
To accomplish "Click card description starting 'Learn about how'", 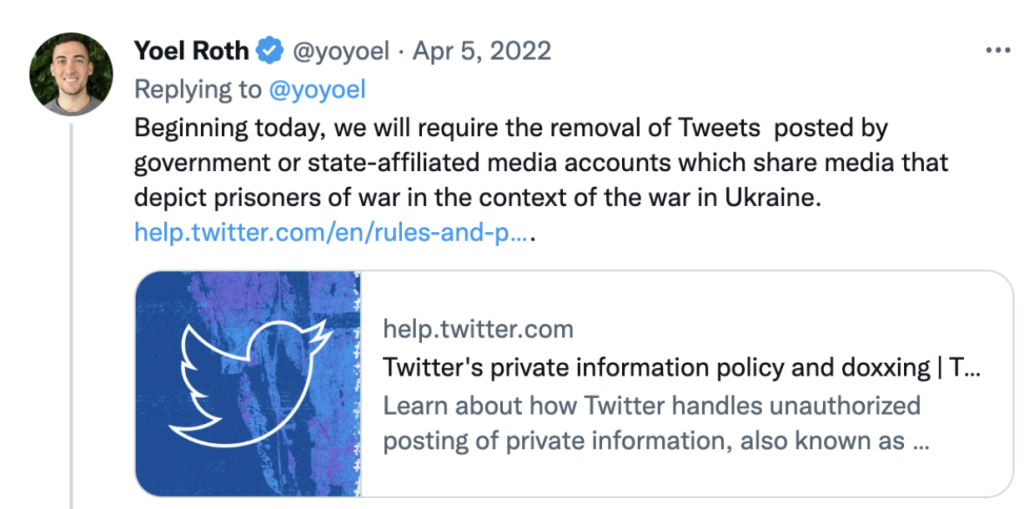I will tap(652, 406).
